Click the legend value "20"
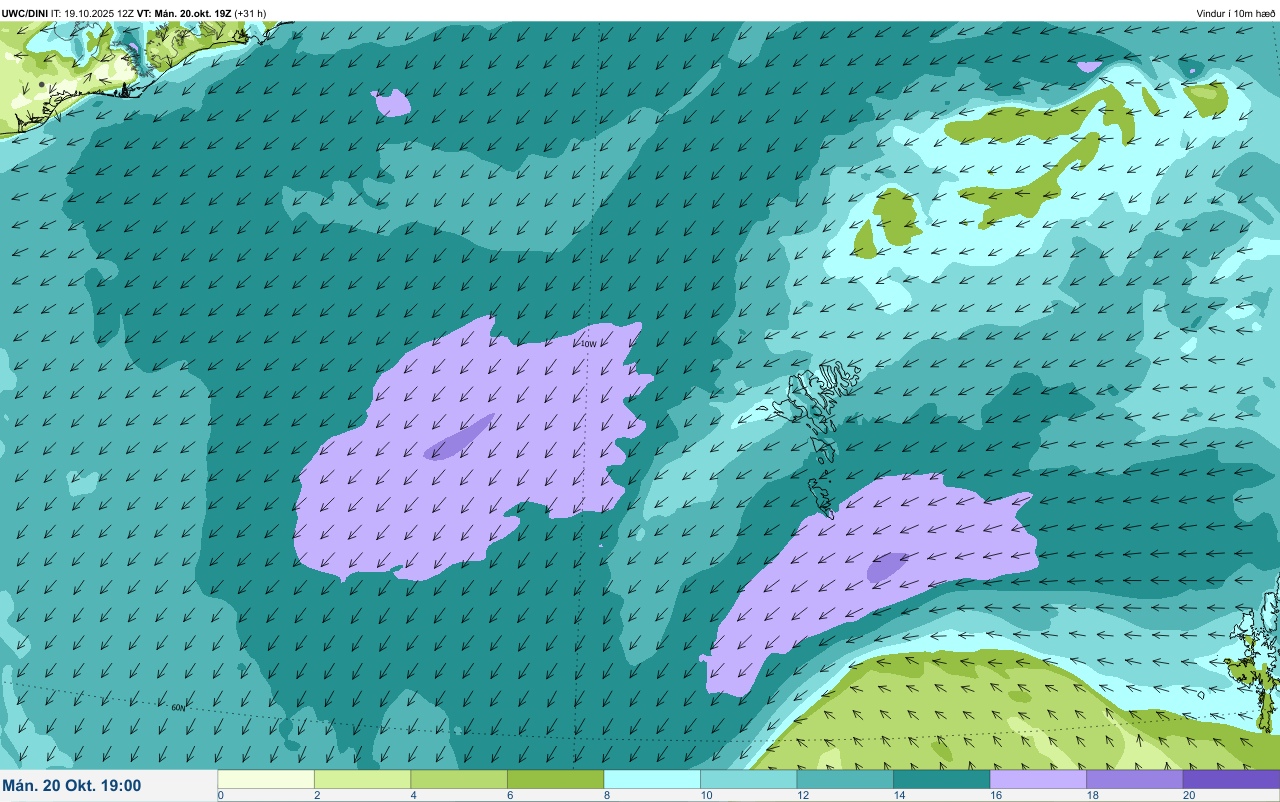 point(1188,795)
